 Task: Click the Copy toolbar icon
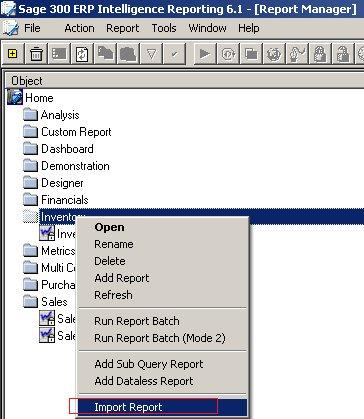point(105,54)
